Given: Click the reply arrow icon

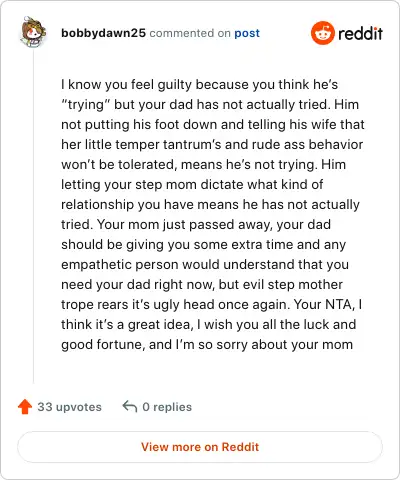Looking at the screenshot, I should click(x=130, y=406).
